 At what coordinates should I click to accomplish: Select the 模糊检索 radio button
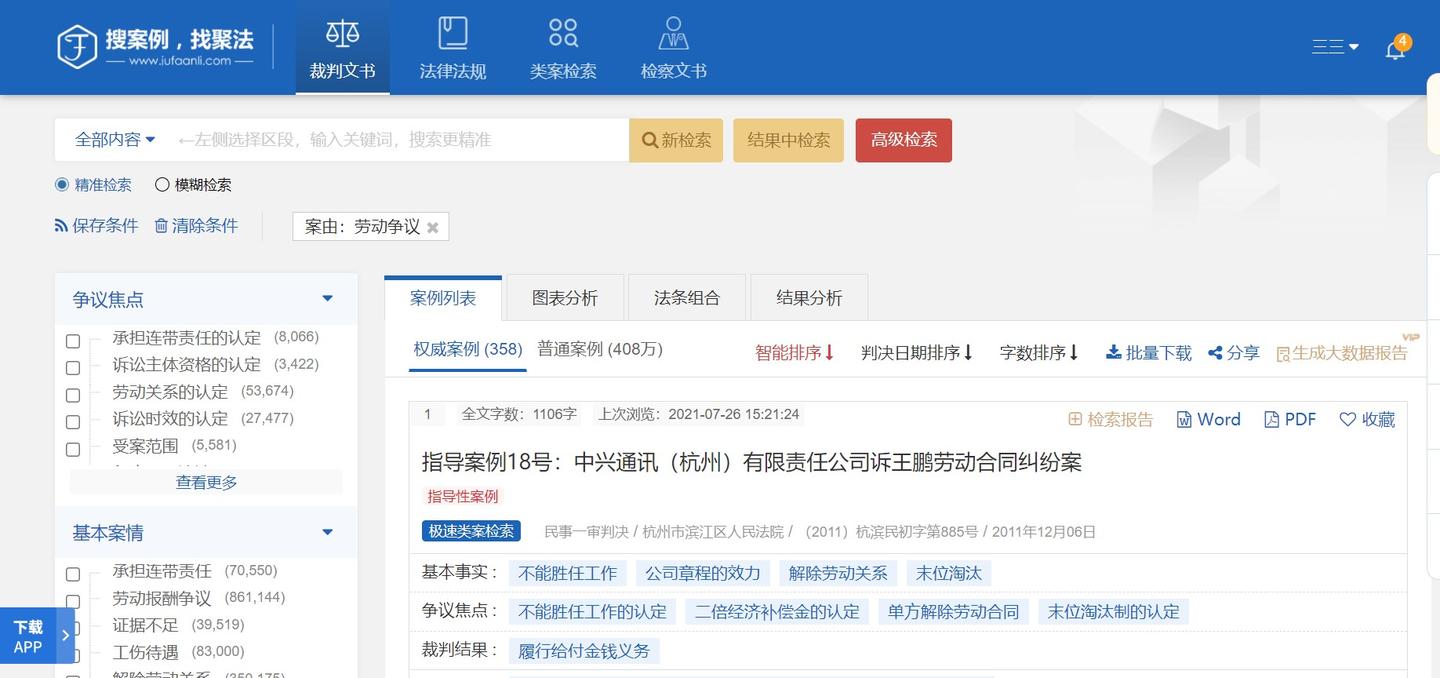click(161, 184)
